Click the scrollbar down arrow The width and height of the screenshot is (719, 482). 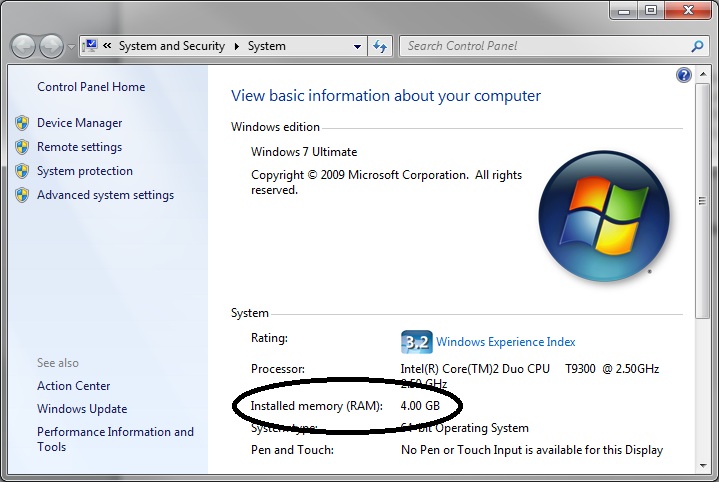tap(703, 466)
